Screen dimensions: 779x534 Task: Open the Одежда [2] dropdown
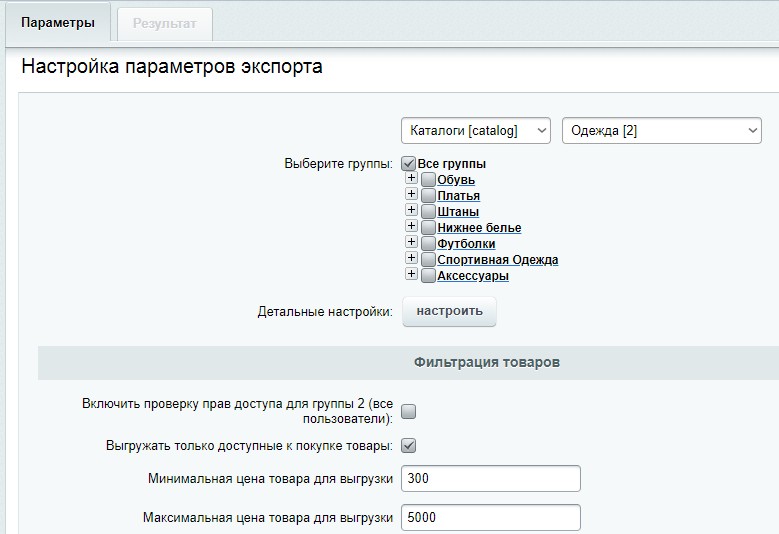tap(662, 131)
